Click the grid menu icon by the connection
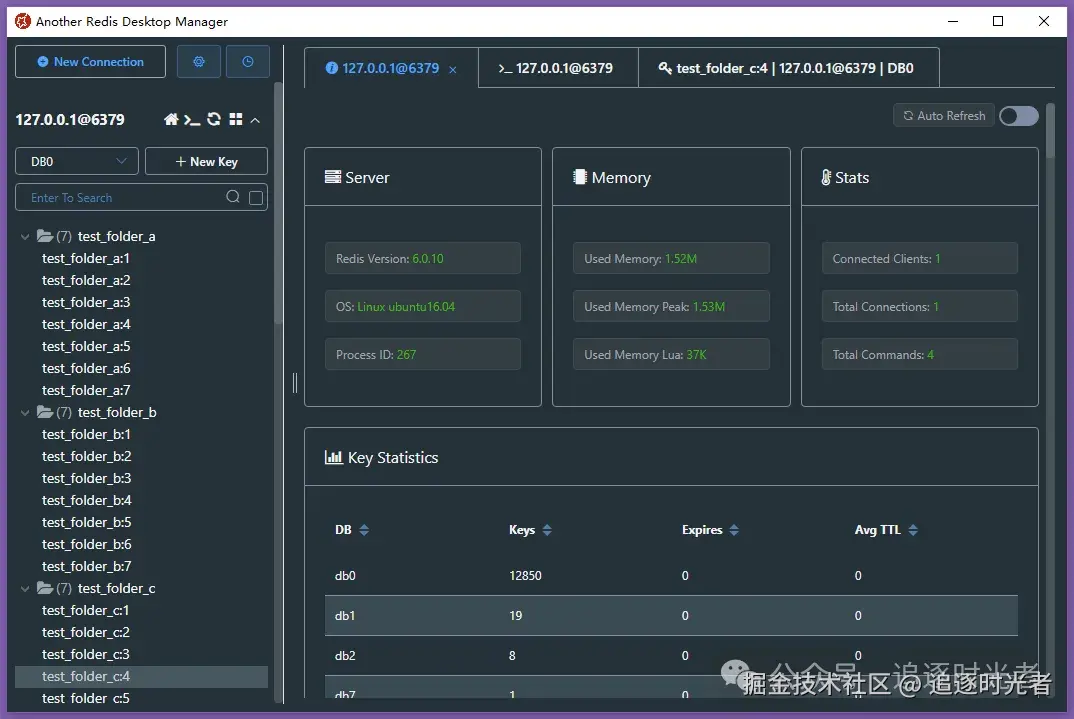 [x=236, y=119]
